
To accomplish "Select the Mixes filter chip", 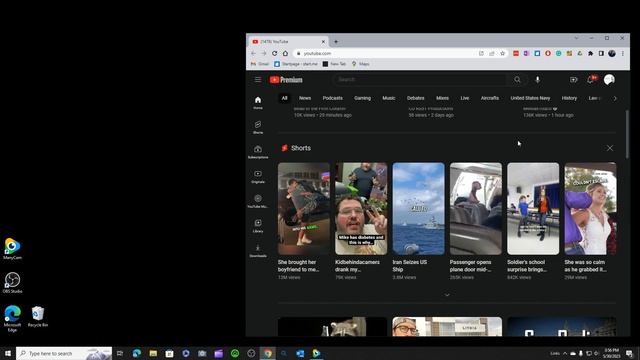I will (x=442, y=98).
